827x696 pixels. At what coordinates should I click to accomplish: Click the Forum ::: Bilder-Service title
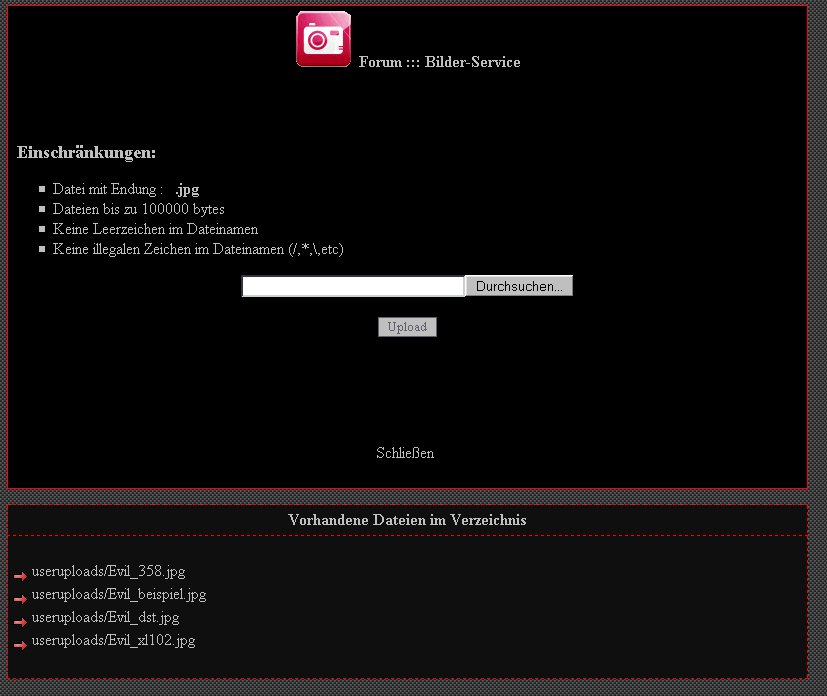point(439,62)
